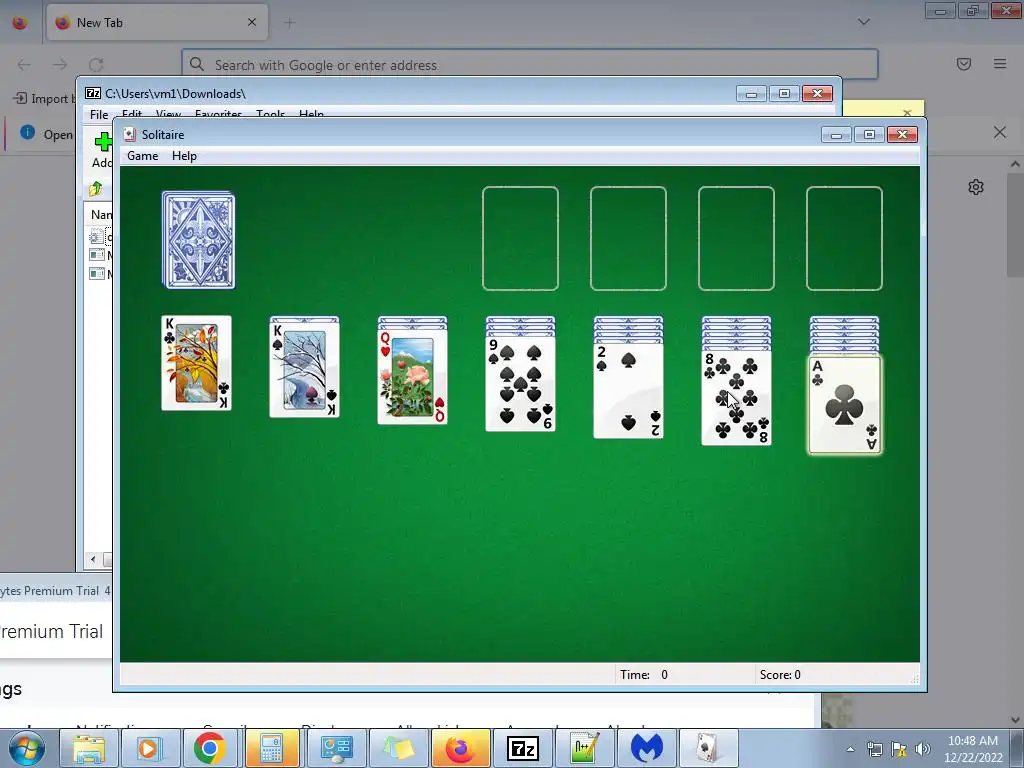Minimize the 7-Zip Downloads window
The width and height of the screenshot is (1024, 768).
click(751, 93)
